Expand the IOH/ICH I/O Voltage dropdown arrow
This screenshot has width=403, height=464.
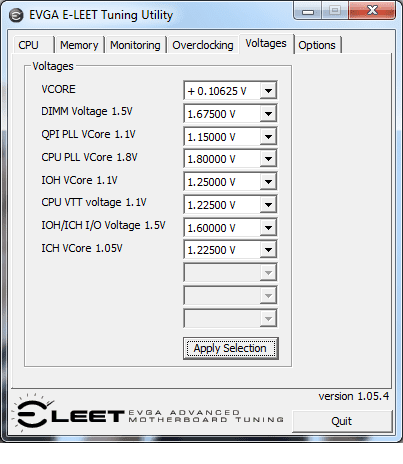coord(268,227)
